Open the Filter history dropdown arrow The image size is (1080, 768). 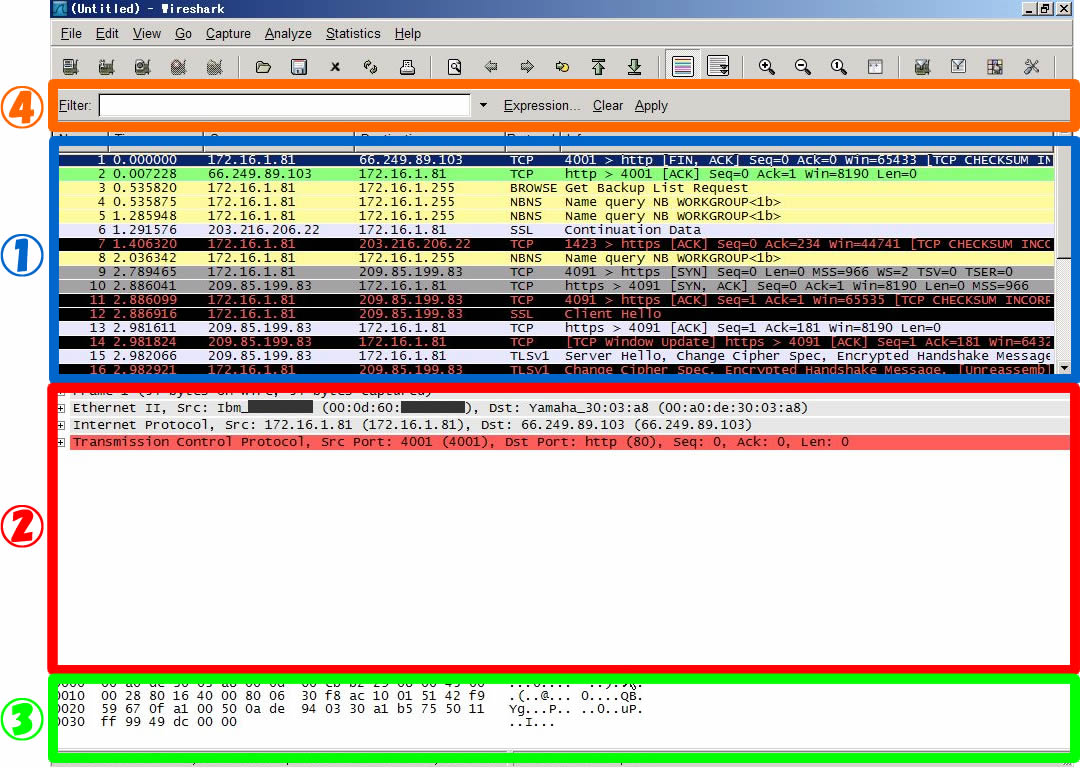pyautogui.click(x=484, y=105)
